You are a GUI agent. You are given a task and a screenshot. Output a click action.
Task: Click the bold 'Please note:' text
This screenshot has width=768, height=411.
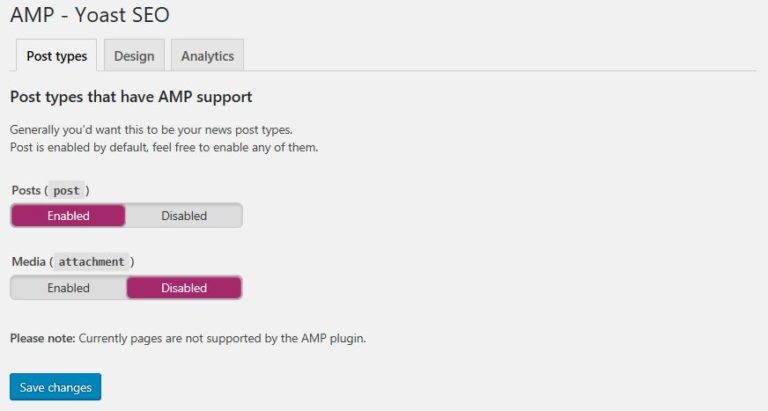pos(42,338)
